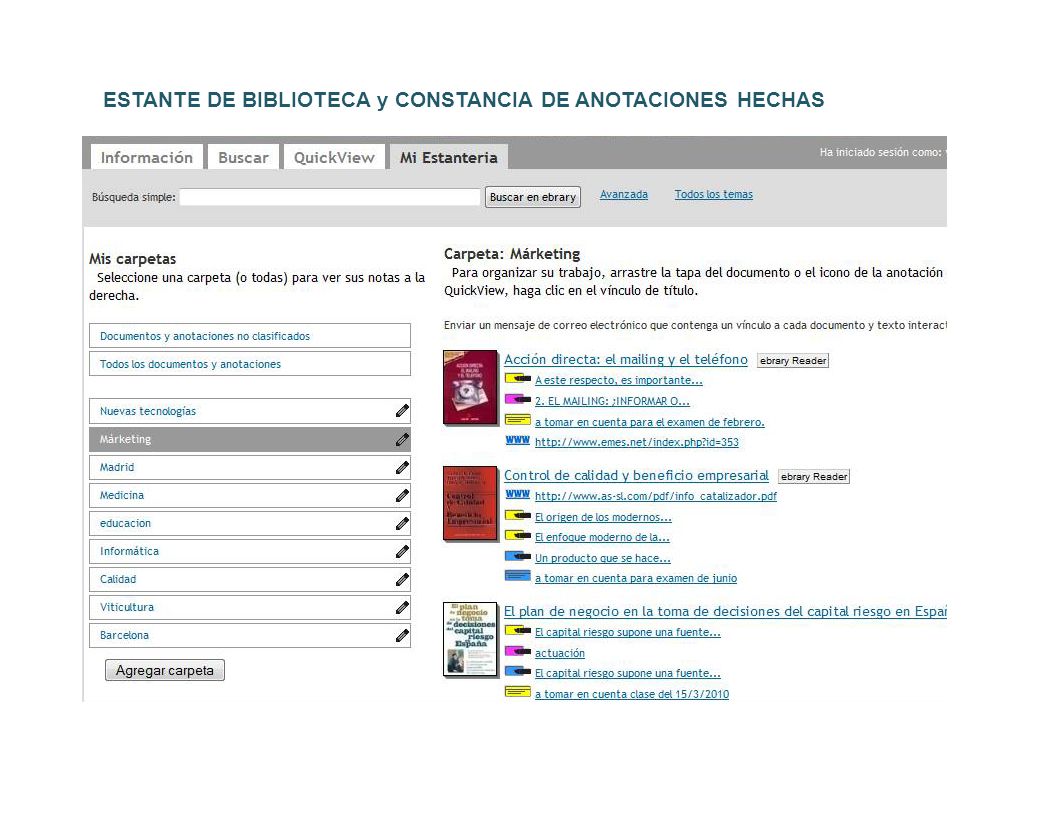Image resolution: width=1056 pixels, height=816 pixels.
Task: Click the Viticultura folder pencil icon
Action: [x=402, y=607]
